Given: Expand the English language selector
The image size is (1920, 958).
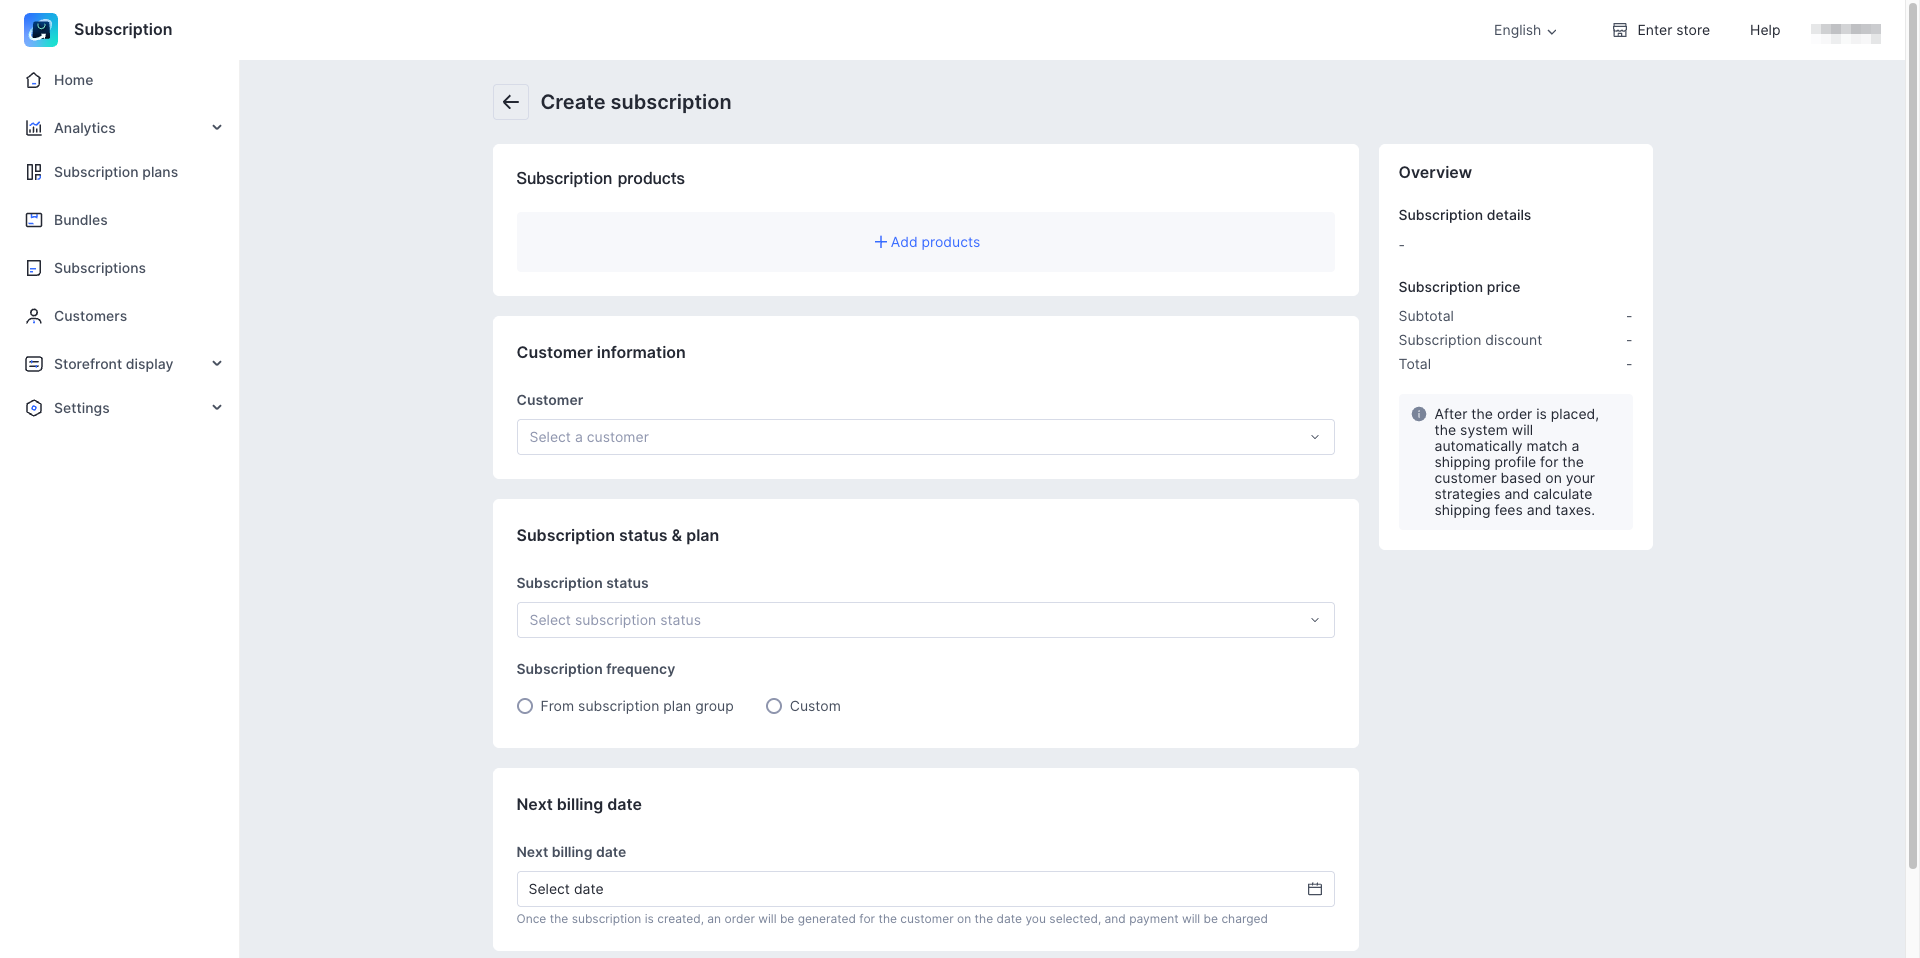Looking at the screenshot, I should pos(1525,30).
